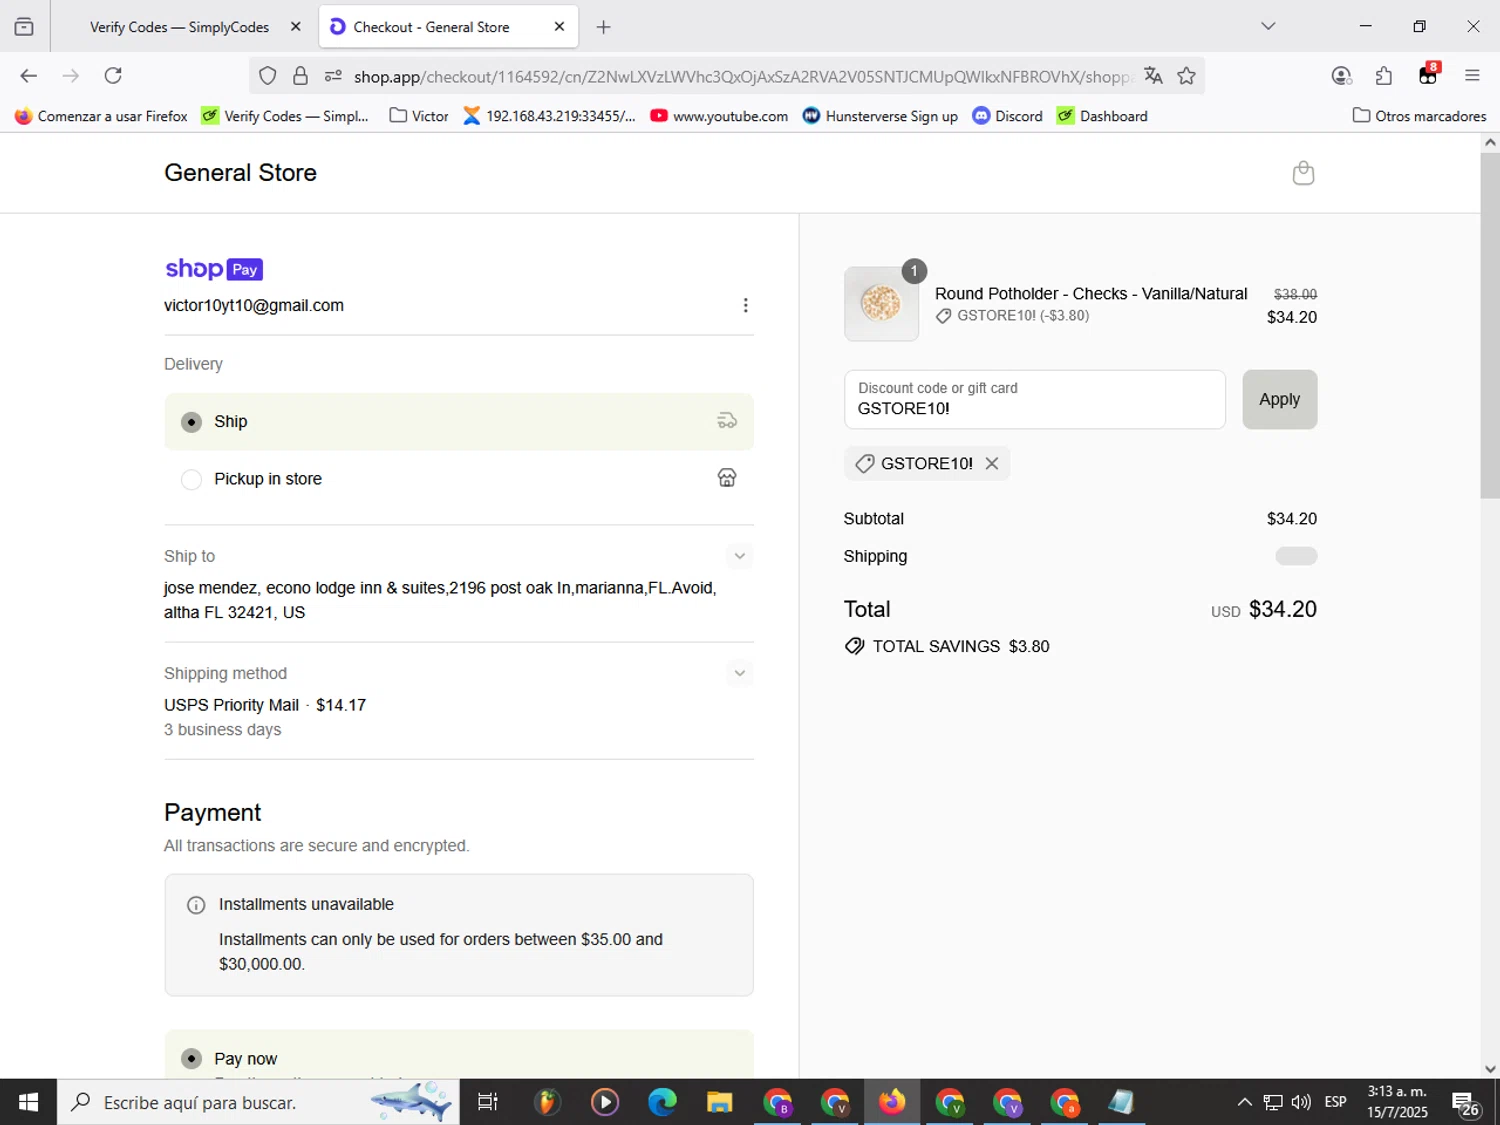Open the list all tabs dropdown arrow
The width and height of the screenshot is (1500, 1125).
click(x=1268, y=27)
